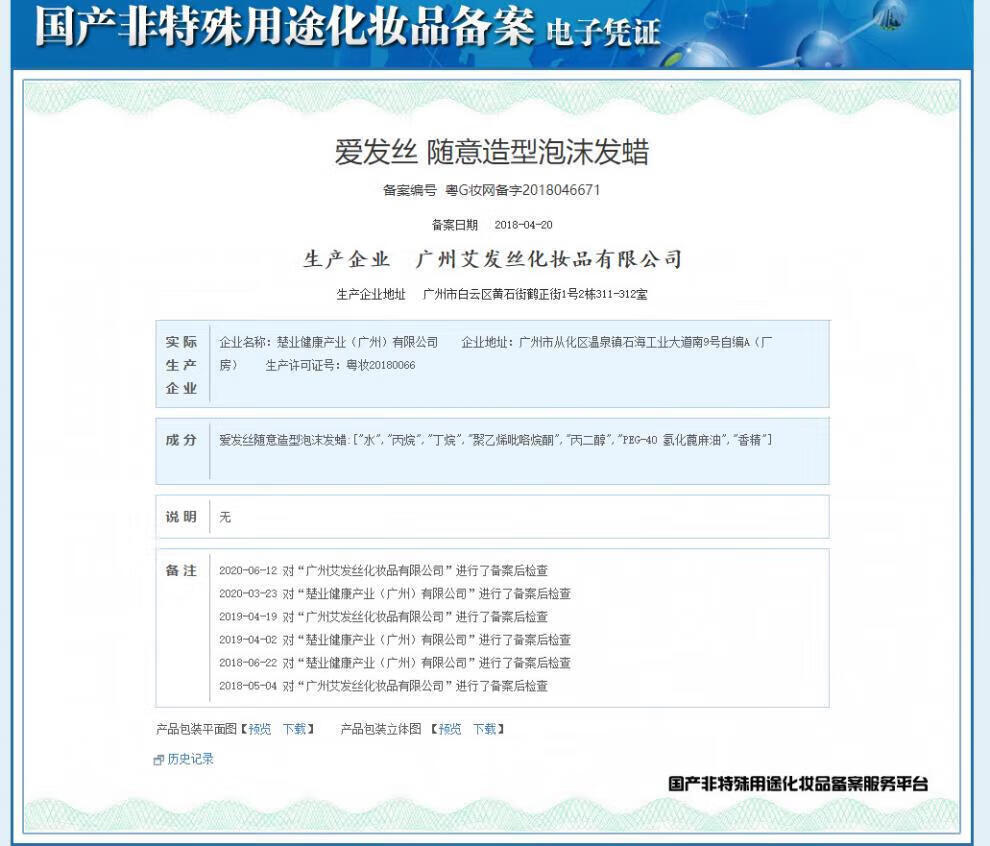The height and width of the screenshot is (846, 990).
Task: Select 说明 value 无
Action: (x=225, y=518)
